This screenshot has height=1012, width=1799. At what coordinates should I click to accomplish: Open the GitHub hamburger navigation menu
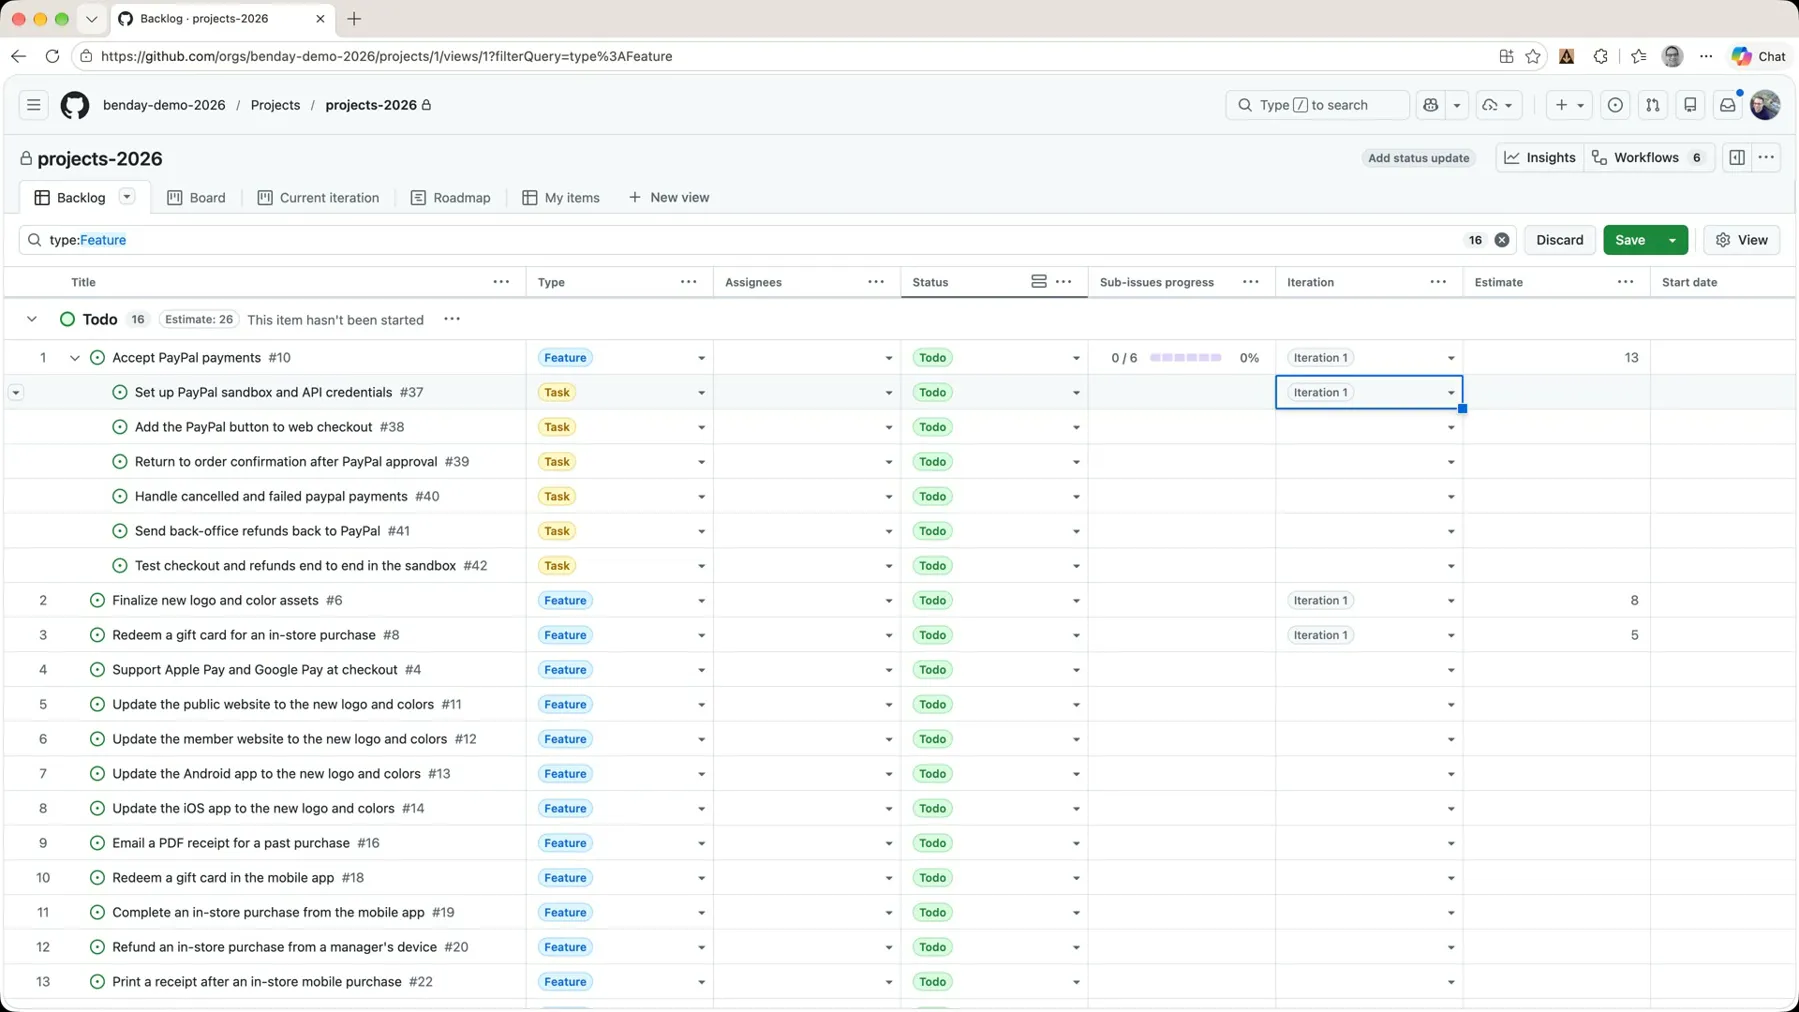tap(33, 105)
